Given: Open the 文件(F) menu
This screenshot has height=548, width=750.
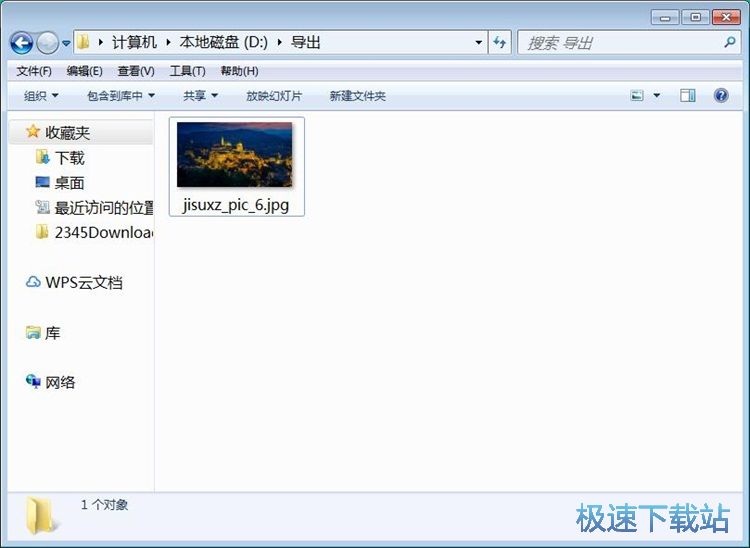Looking at the screenshot, I should pos(34,71).
